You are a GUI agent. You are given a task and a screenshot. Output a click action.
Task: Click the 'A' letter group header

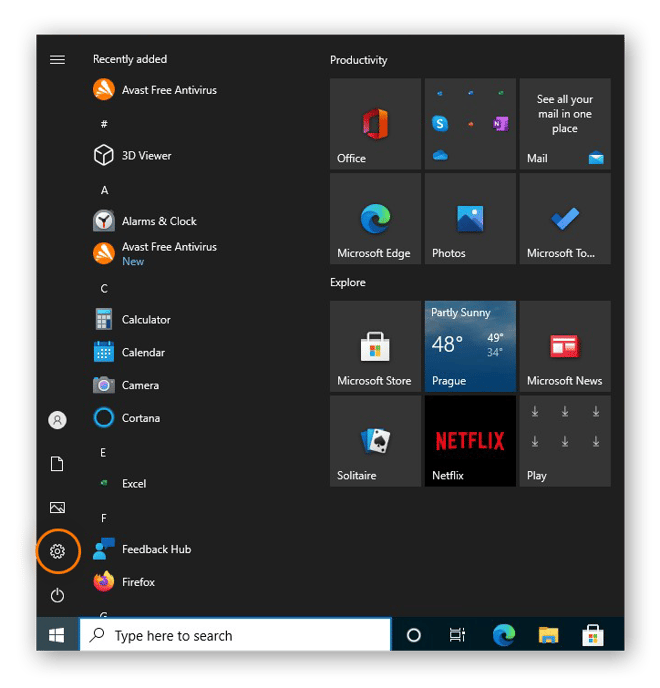tap(104, 190)
